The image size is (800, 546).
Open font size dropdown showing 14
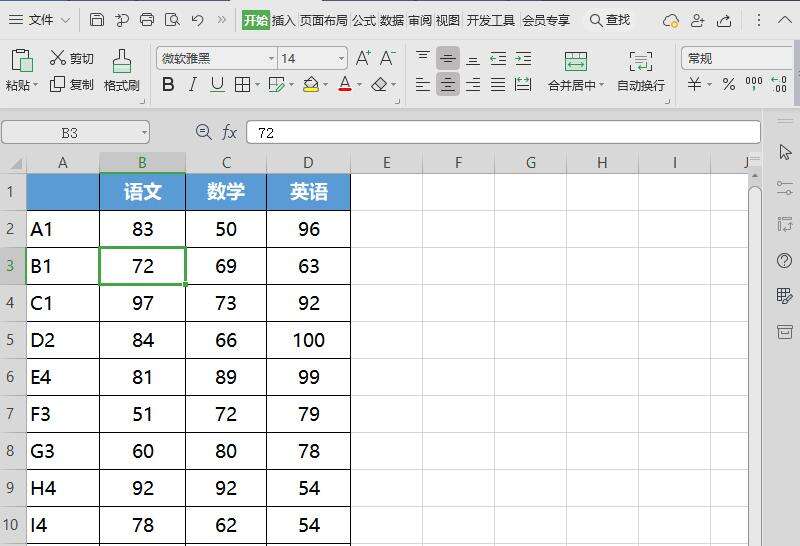[341, 58]
